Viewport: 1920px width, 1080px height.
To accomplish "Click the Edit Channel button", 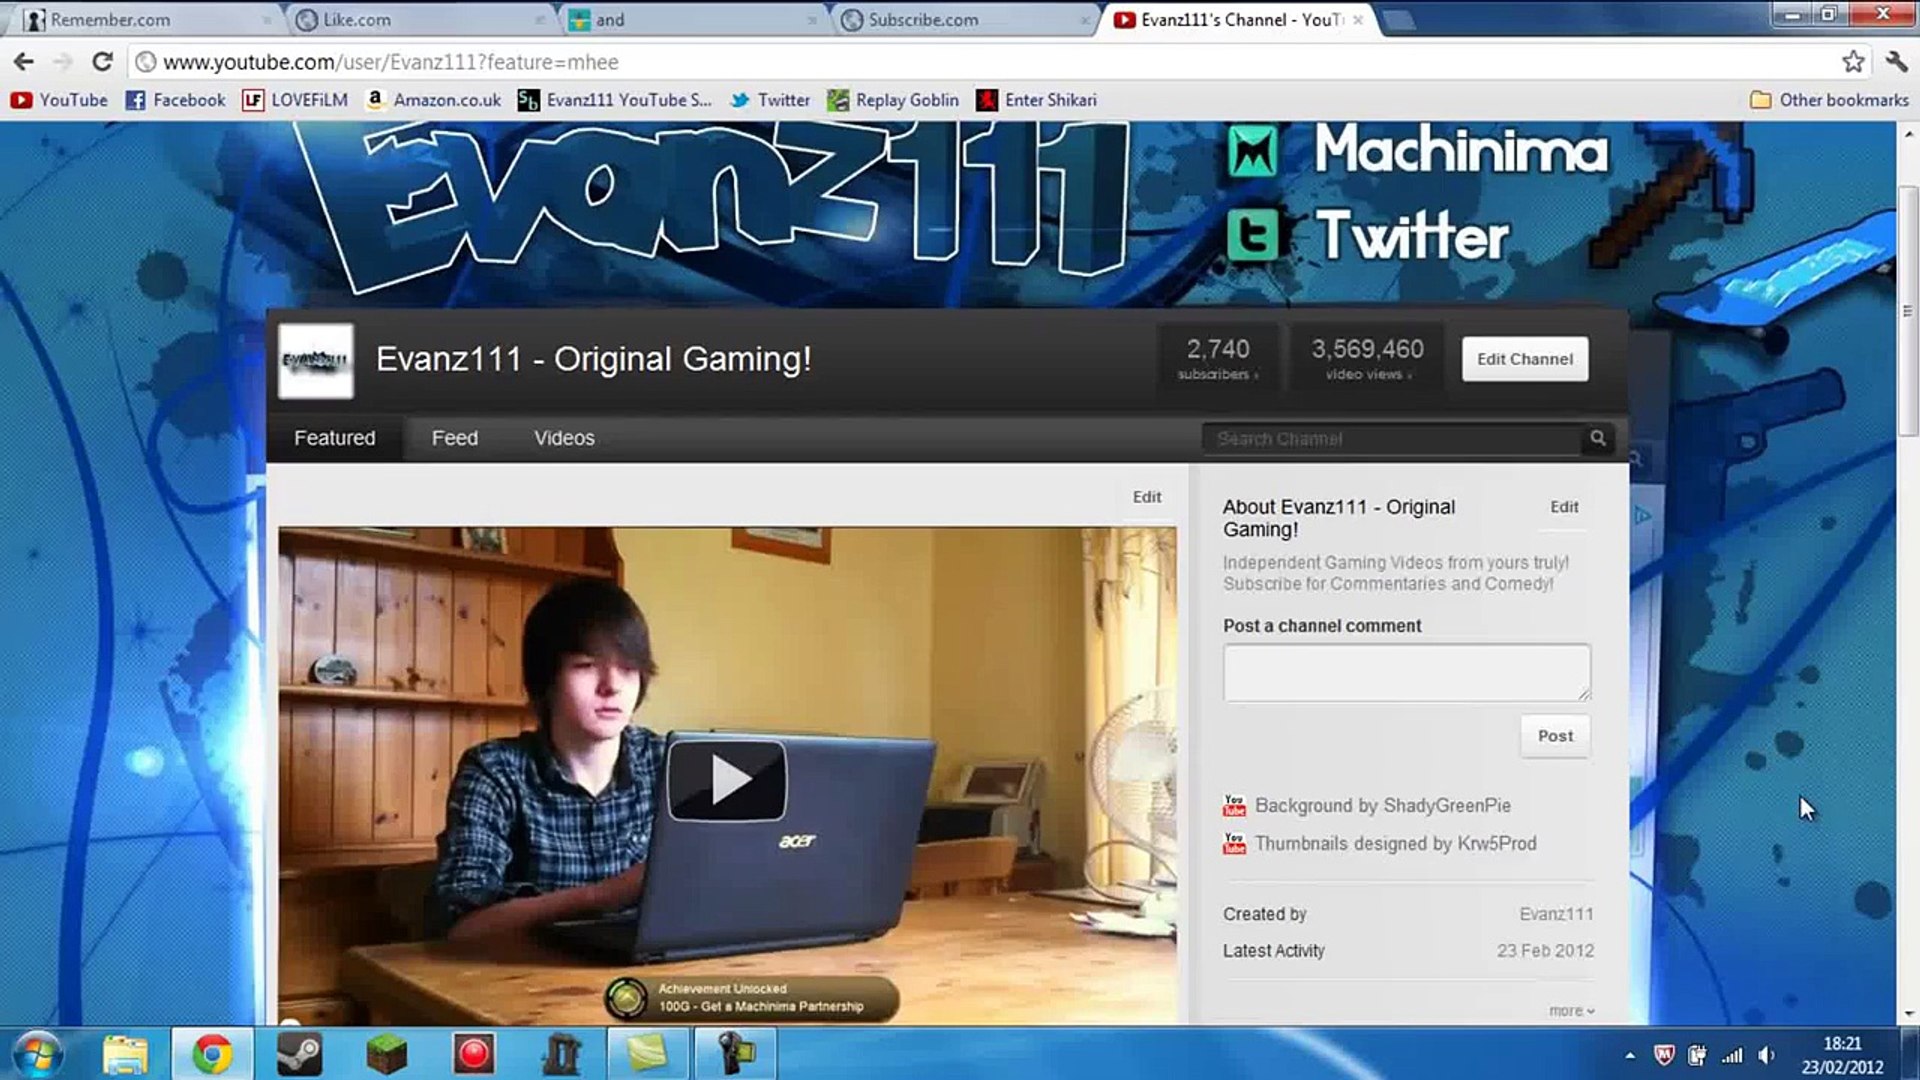I will click(1524, 359).
